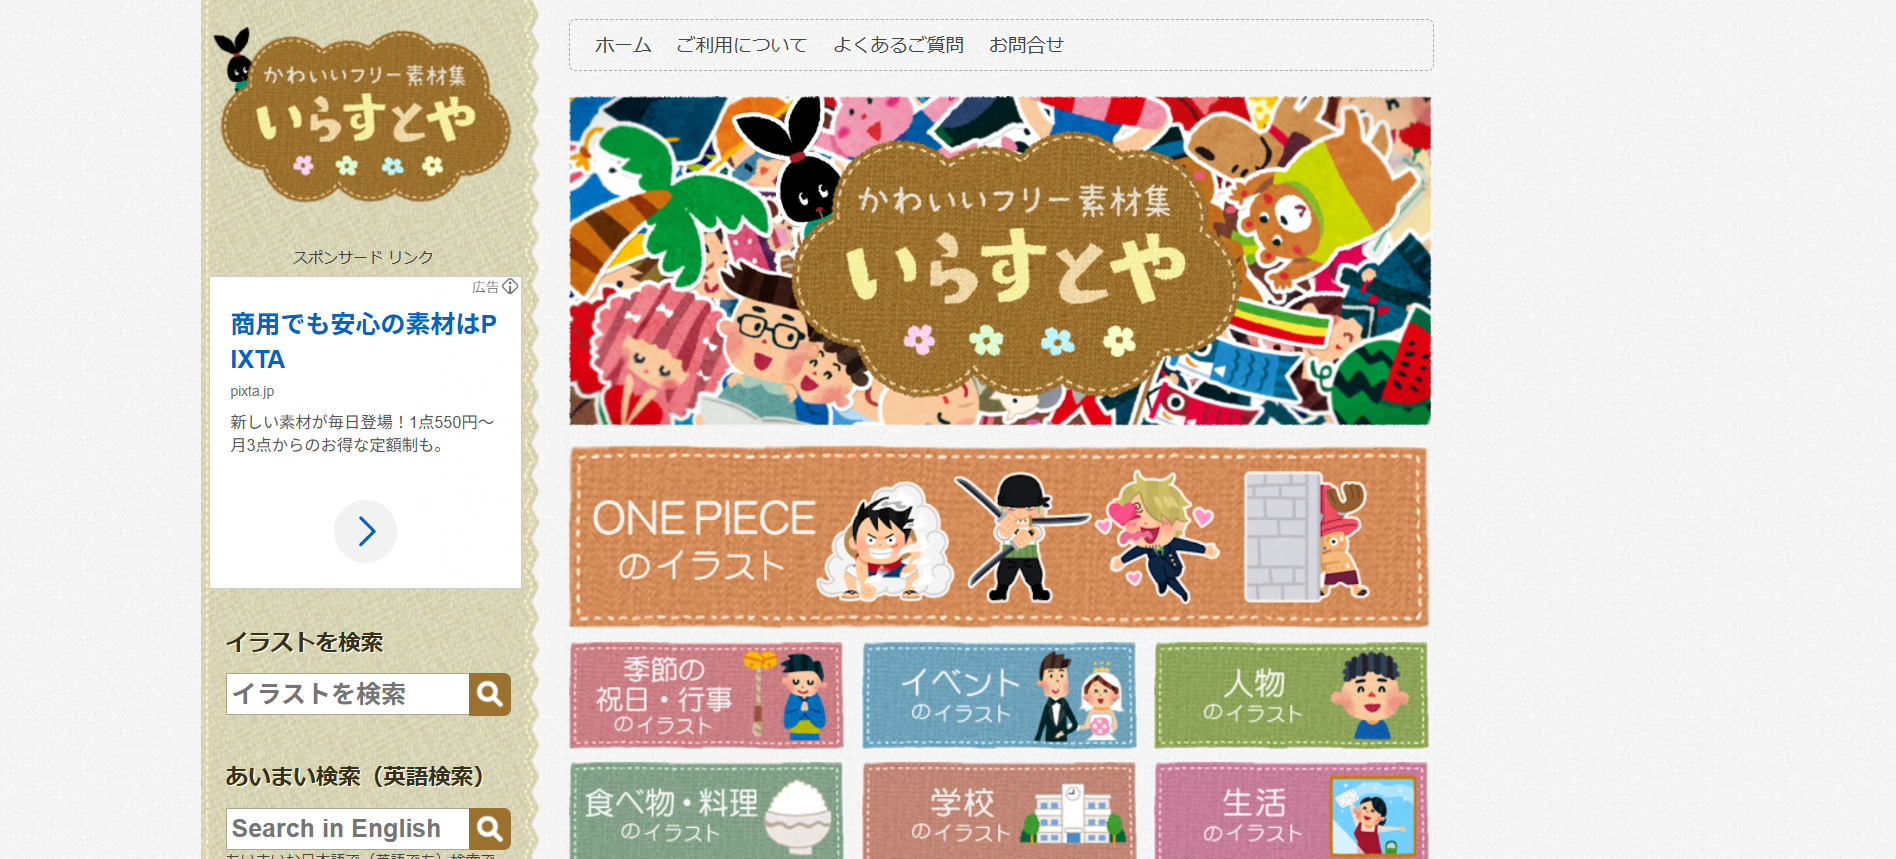The height and width of the screenshot is (859, 1896).
Task: Open the ご利用について menu item
Action: (x=741, y=45)
